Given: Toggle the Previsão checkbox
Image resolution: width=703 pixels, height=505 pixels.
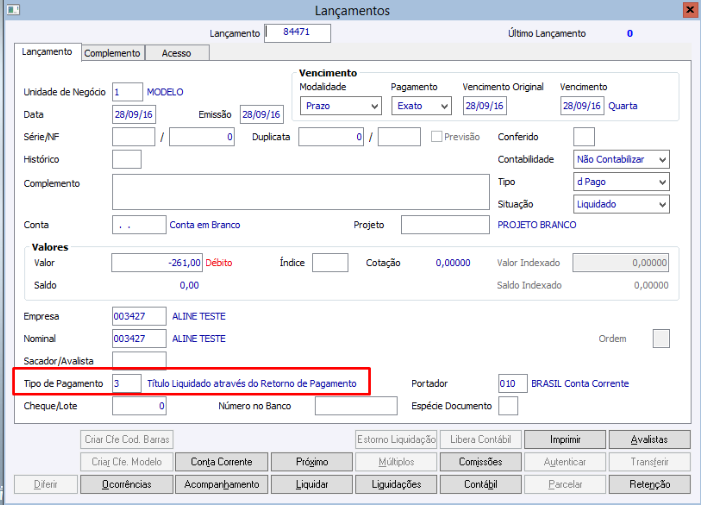Looking at the screenshot, I should 436,137.
